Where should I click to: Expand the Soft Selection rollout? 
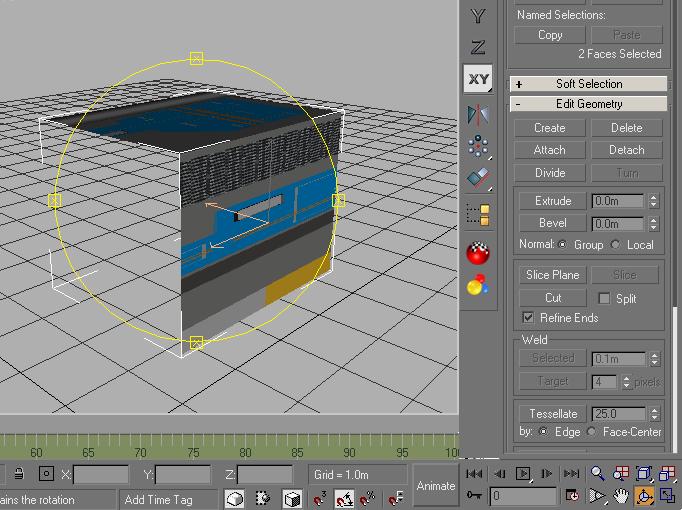(x=588, y=84)
